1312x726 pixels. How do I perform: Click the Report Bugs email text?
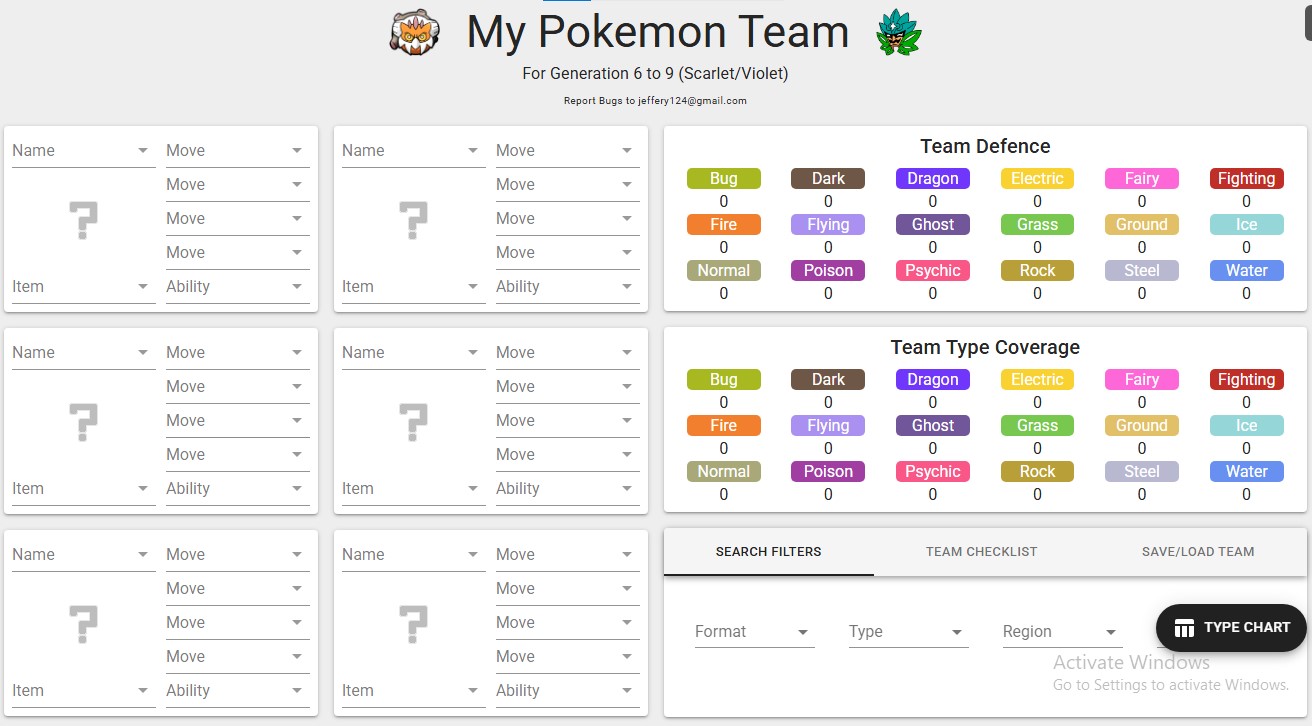tap(655, 101)
